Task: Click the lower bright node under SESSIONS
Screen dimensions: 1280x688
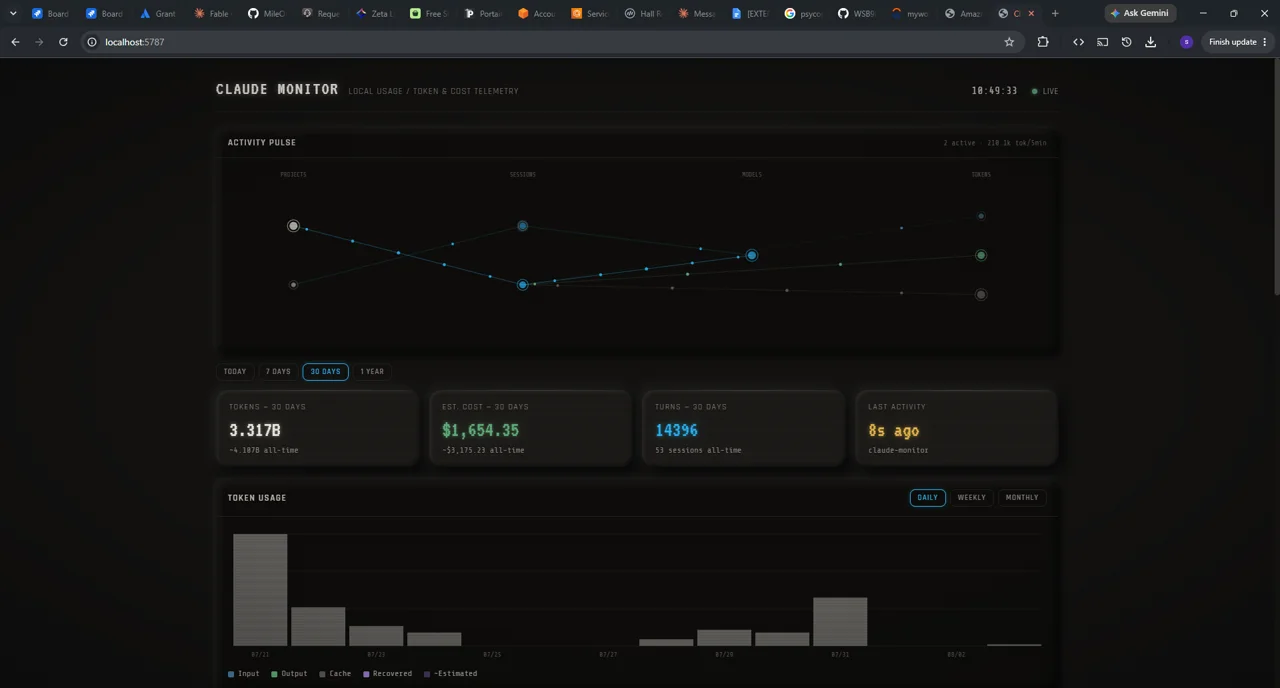Action: pyautogui.click(x=522, y=285)
